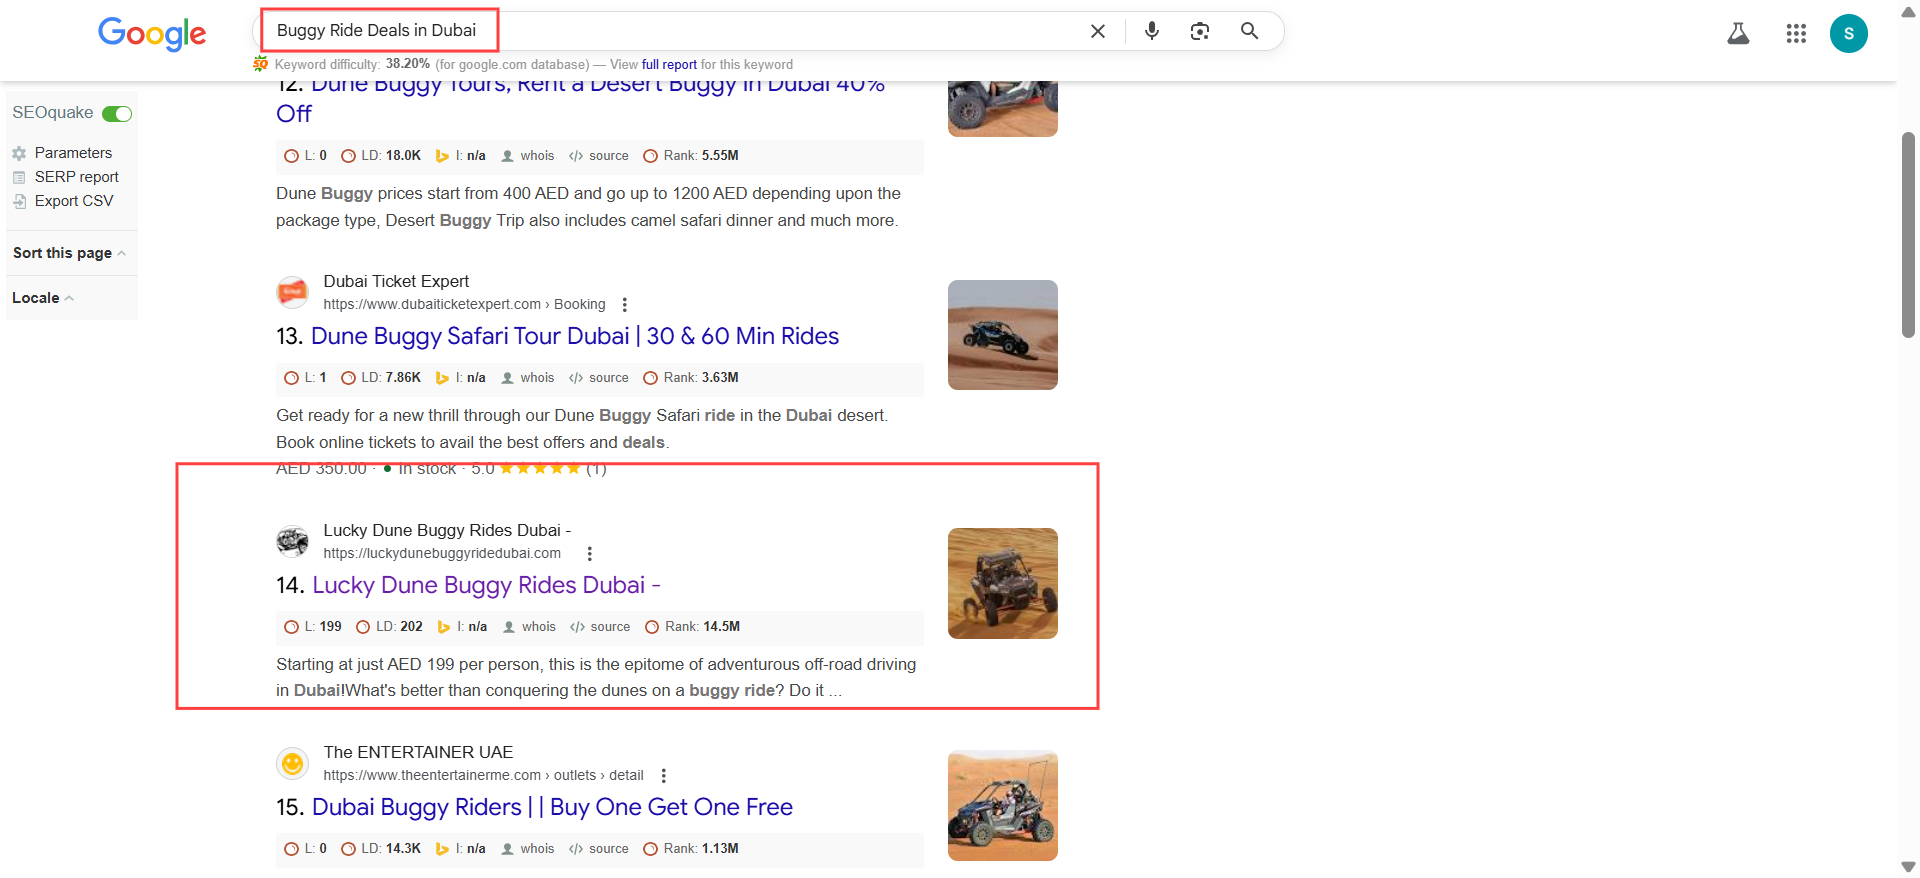1920x878 pixels.
Task: Click the page vertical scrollbar thumb
Action: point(1908,235)
